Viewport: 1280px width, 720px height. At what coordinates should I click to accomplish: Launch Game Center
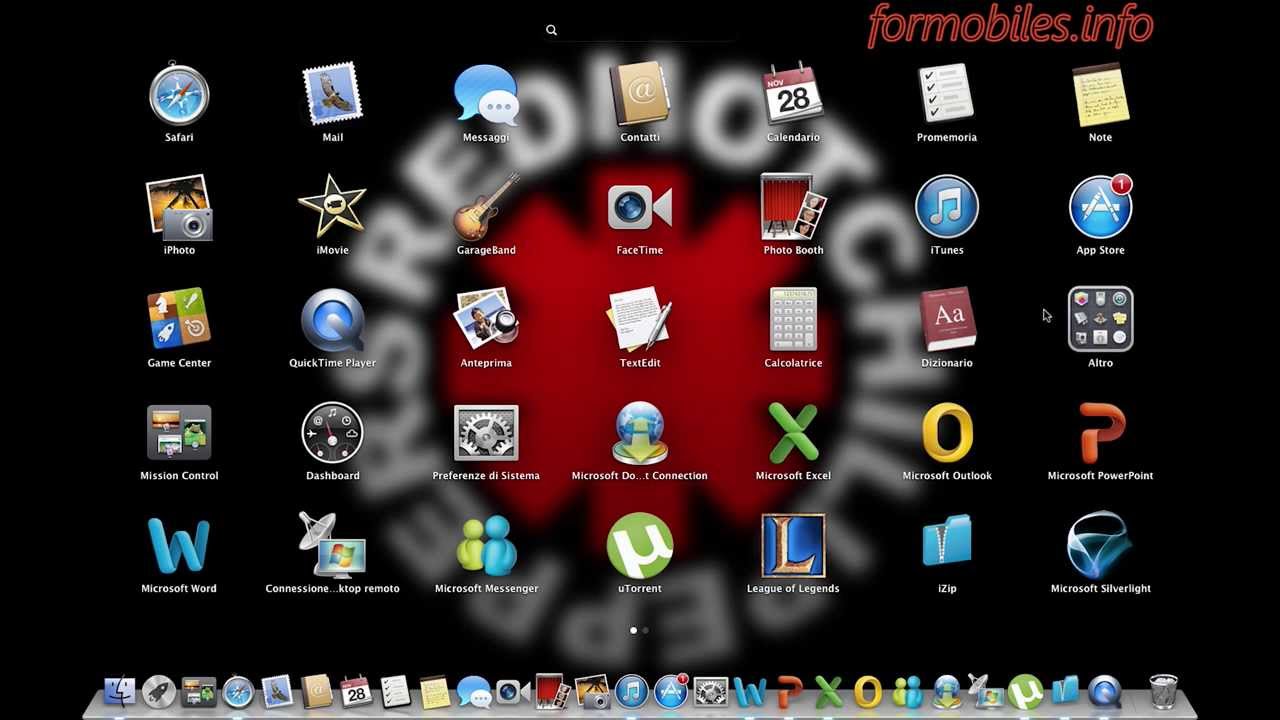point(179,320)
